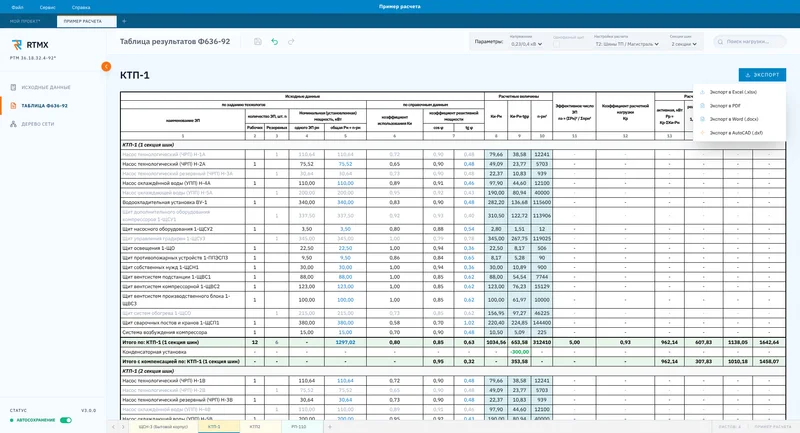Screen dimensions: 800x433
Task: Choose Экспорт в Word (.docx)
Action: [739, 119]
